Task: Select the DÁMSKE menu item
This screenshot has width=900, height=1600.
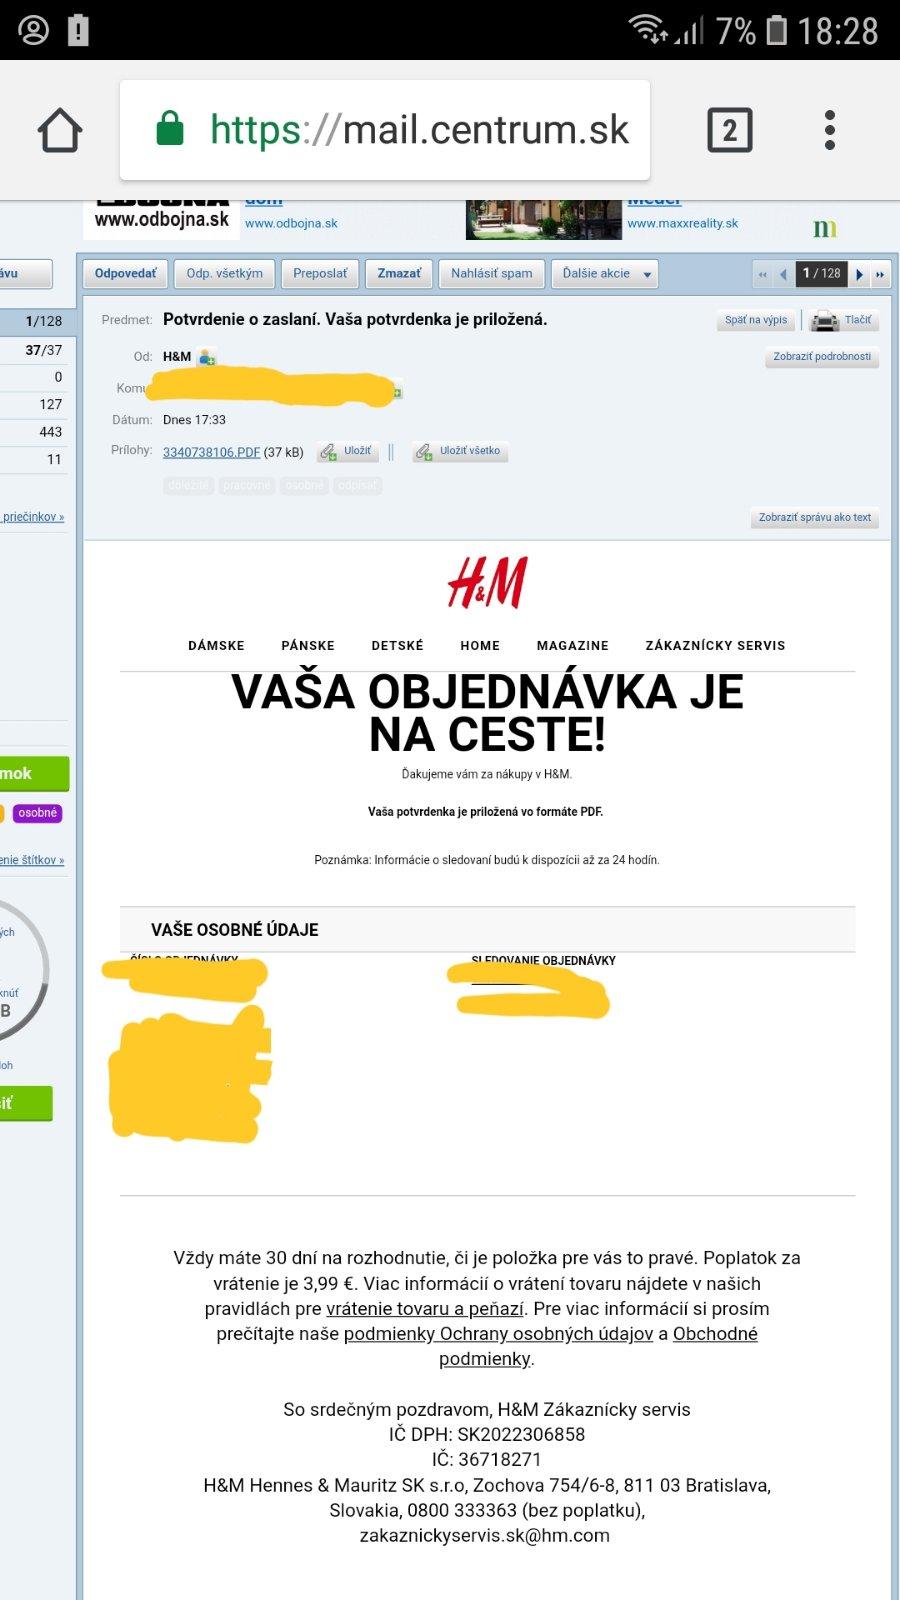Action: [216, 646]
